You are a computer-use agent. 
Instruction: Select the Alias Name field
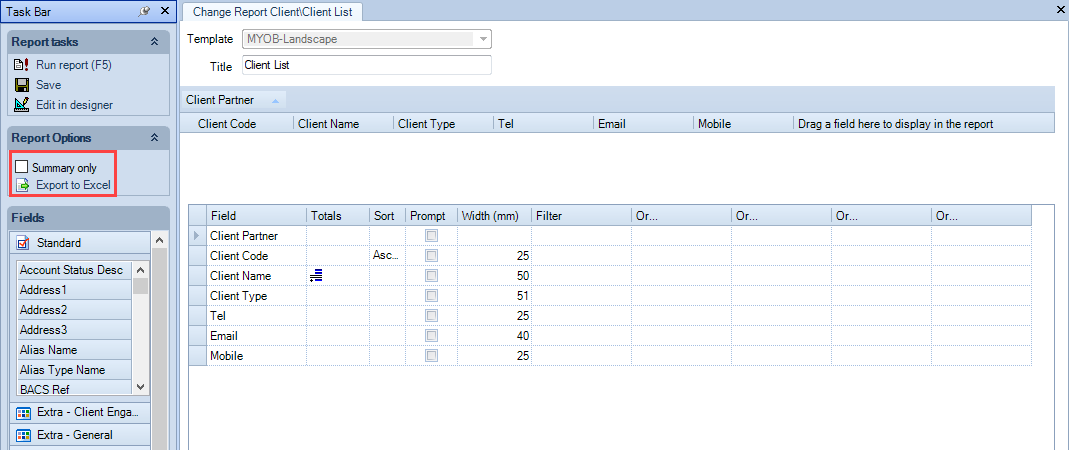click(74, 350)
